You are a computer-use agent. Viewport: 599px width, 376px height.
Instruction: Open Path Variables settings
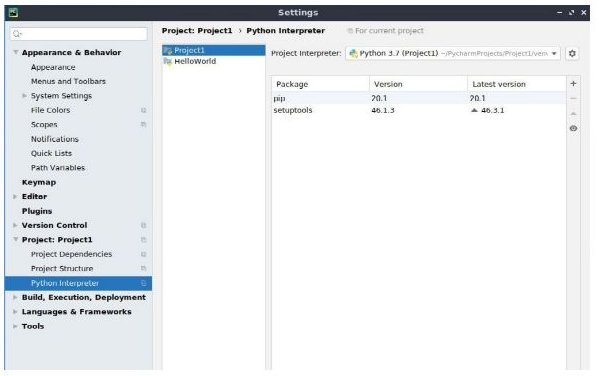coord(58,168)
